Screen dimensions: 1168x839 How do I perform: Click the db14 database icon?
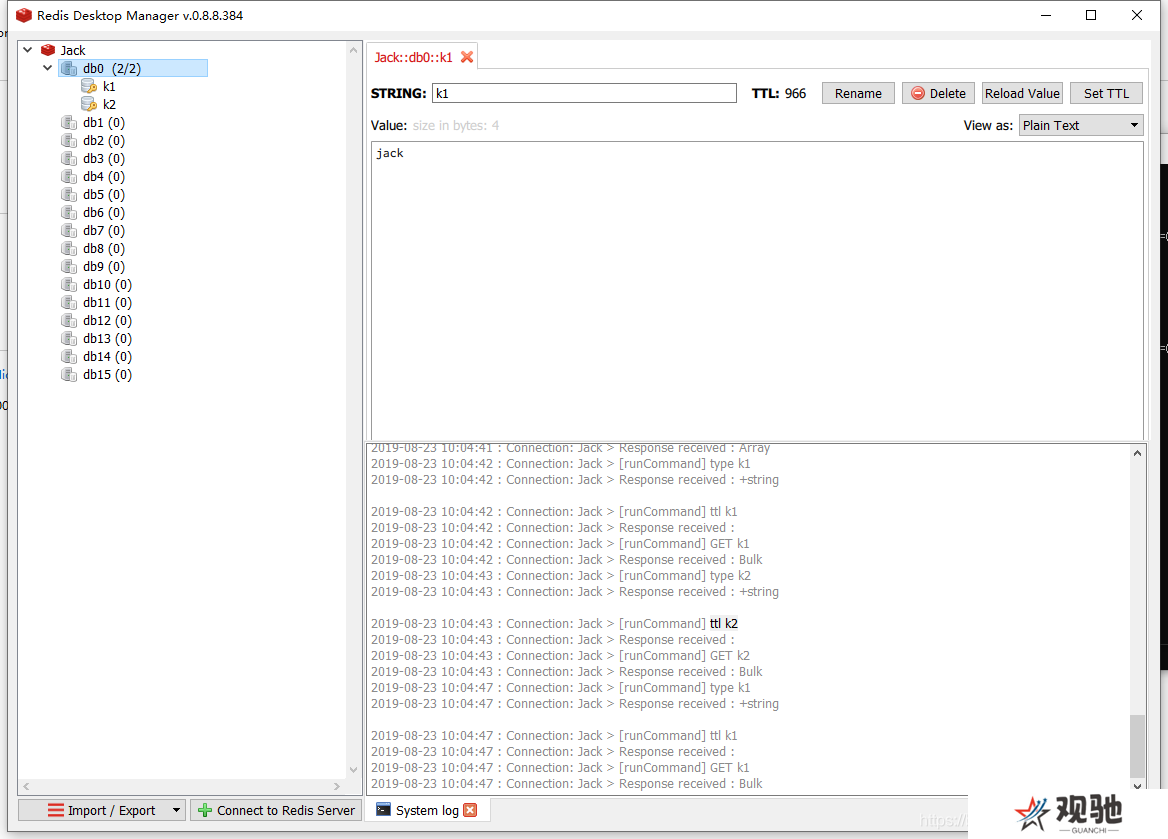pyautogui.click(x=69, y=356)
